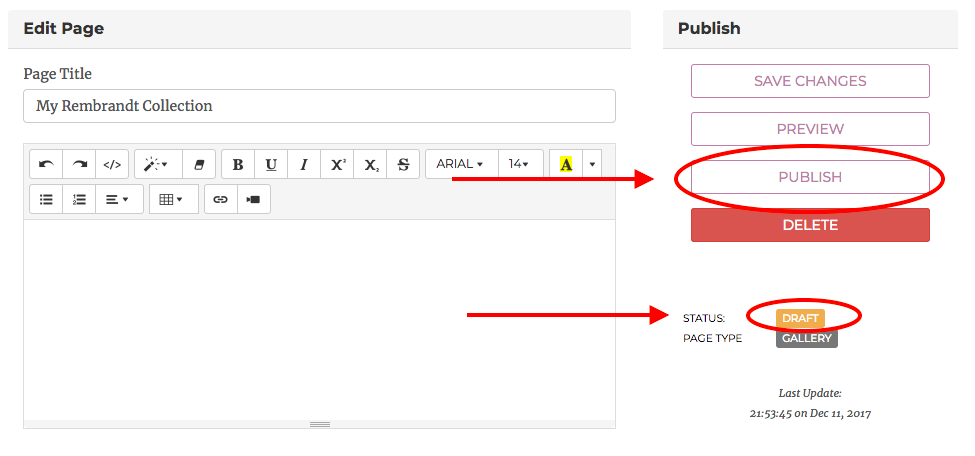Click the Page Title input field
Screen dimensions: 975x456
(x=319, y=106)
